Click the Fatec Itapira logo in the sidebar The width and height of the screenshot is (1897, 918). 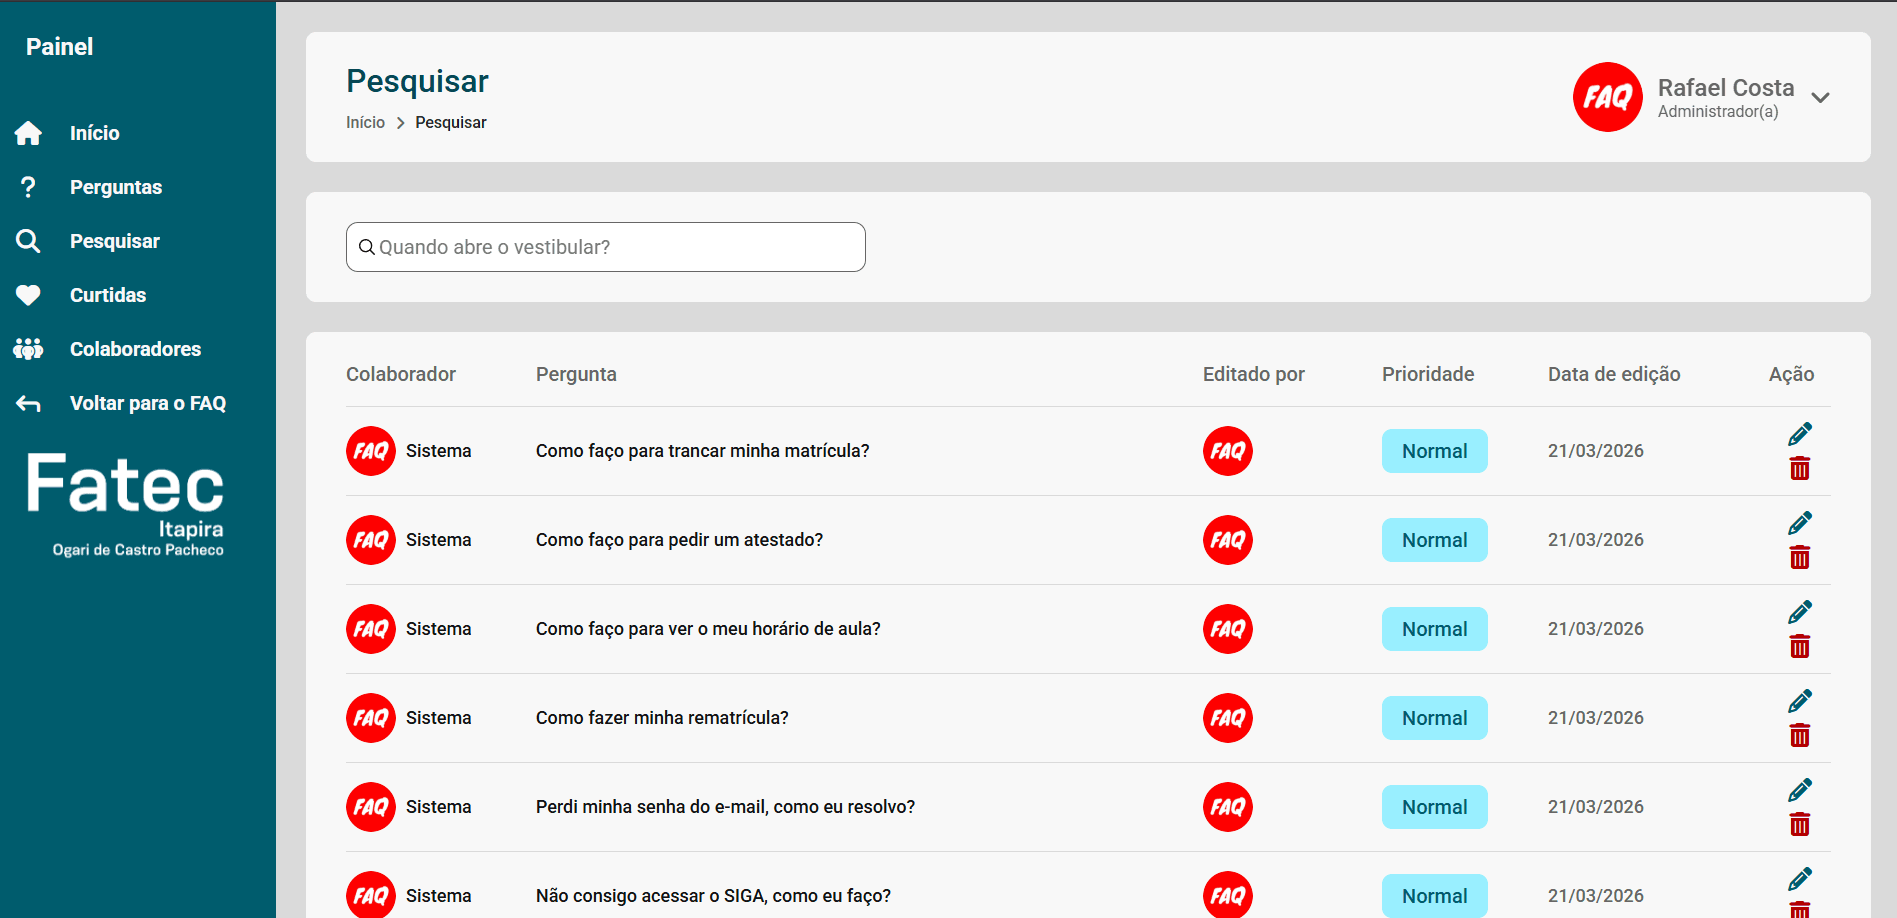126,503
